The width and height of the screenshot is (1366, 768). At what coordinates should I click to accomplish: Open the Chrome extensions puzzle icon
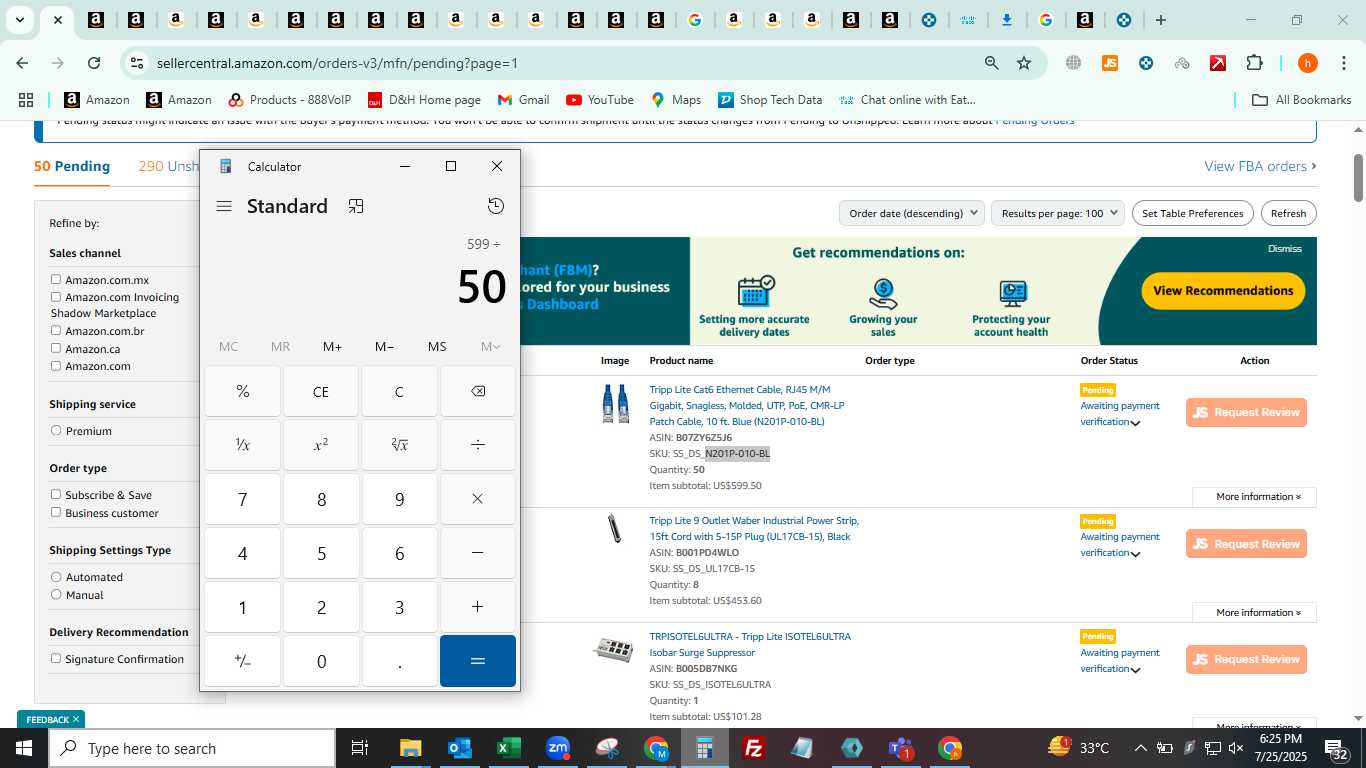(x=1254, y=63)
